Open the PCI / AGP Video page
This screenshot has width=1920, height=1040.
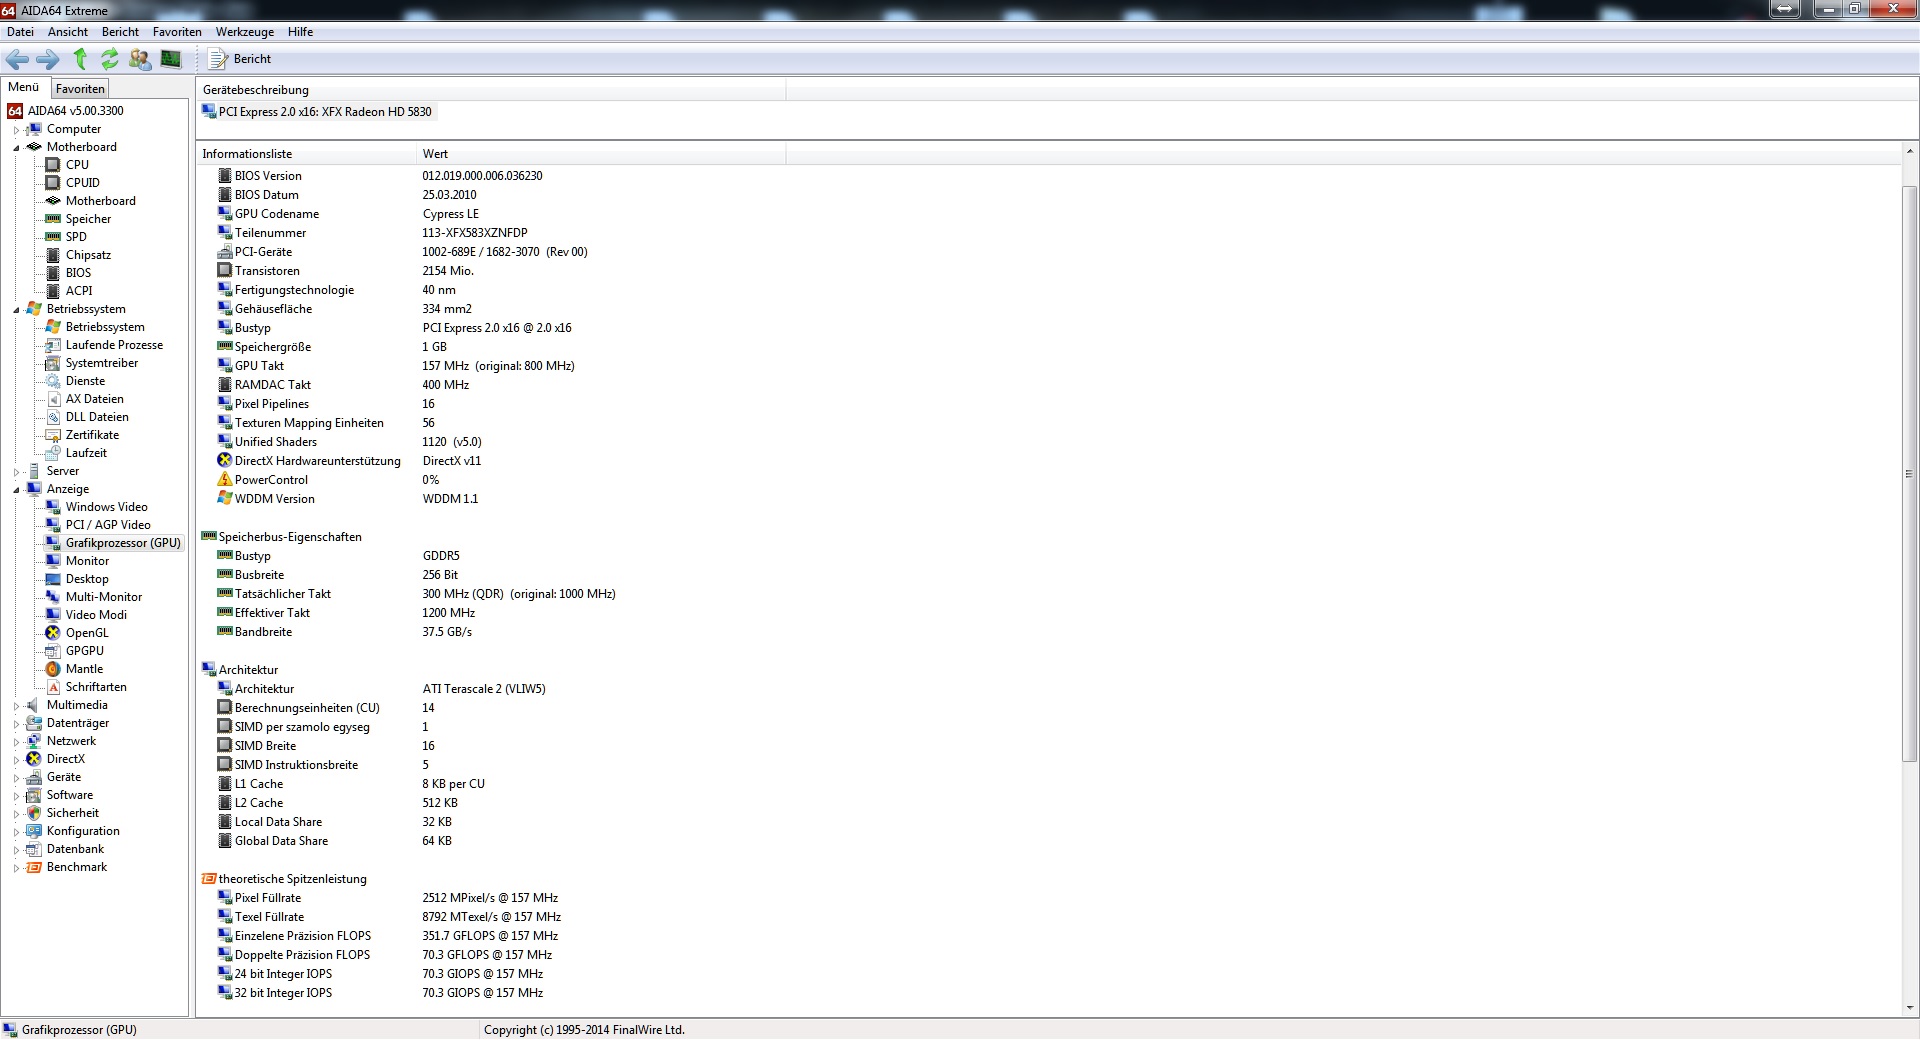point(108,525)
